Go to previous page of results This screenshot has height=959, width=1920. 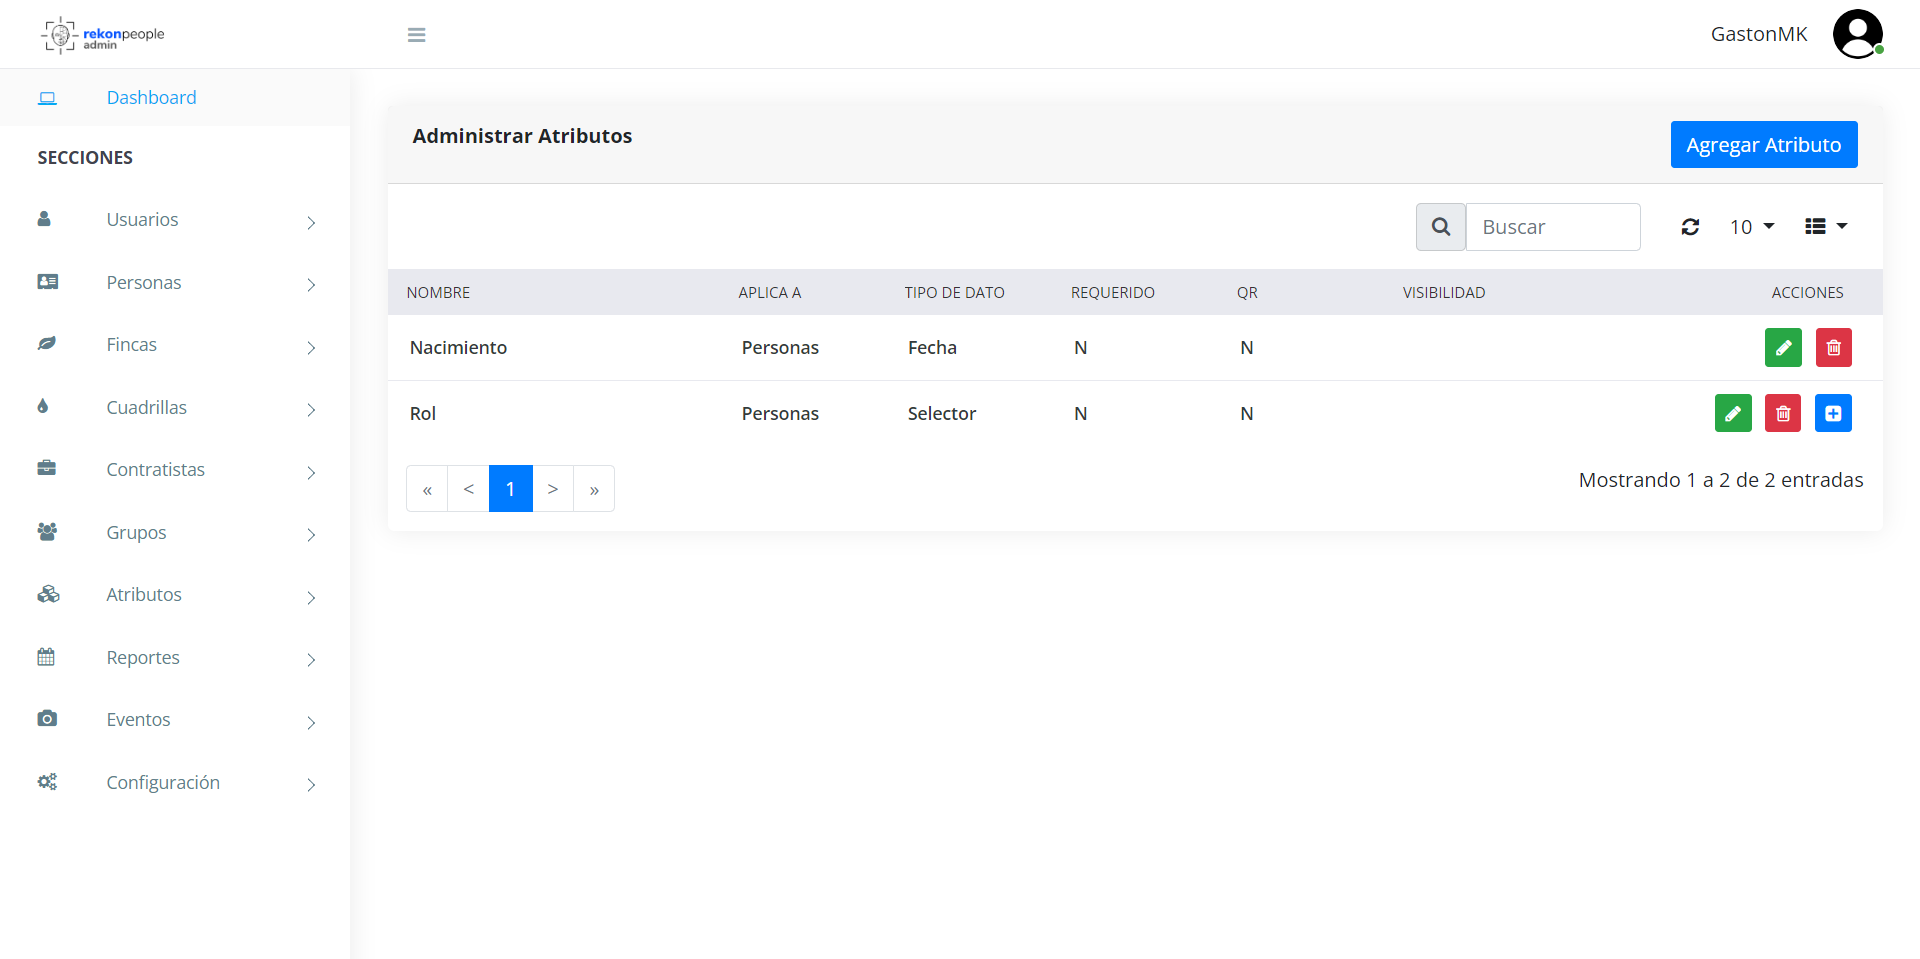(468, 489)
